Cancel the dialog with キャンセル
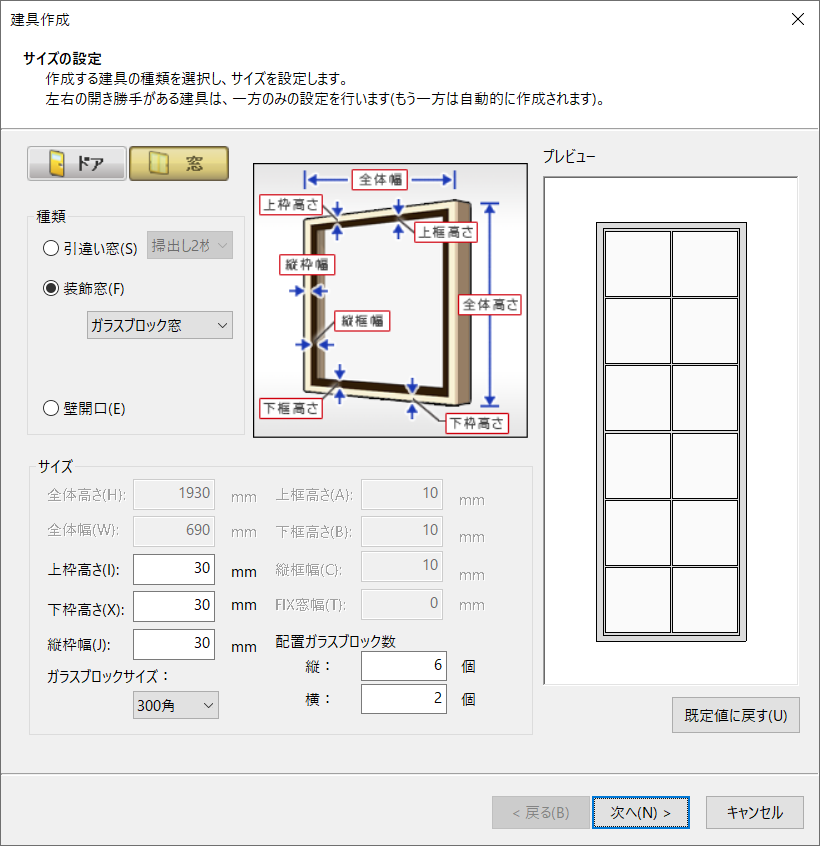The width and height of the screenshot is (820, 846). (x=754, y=813)
